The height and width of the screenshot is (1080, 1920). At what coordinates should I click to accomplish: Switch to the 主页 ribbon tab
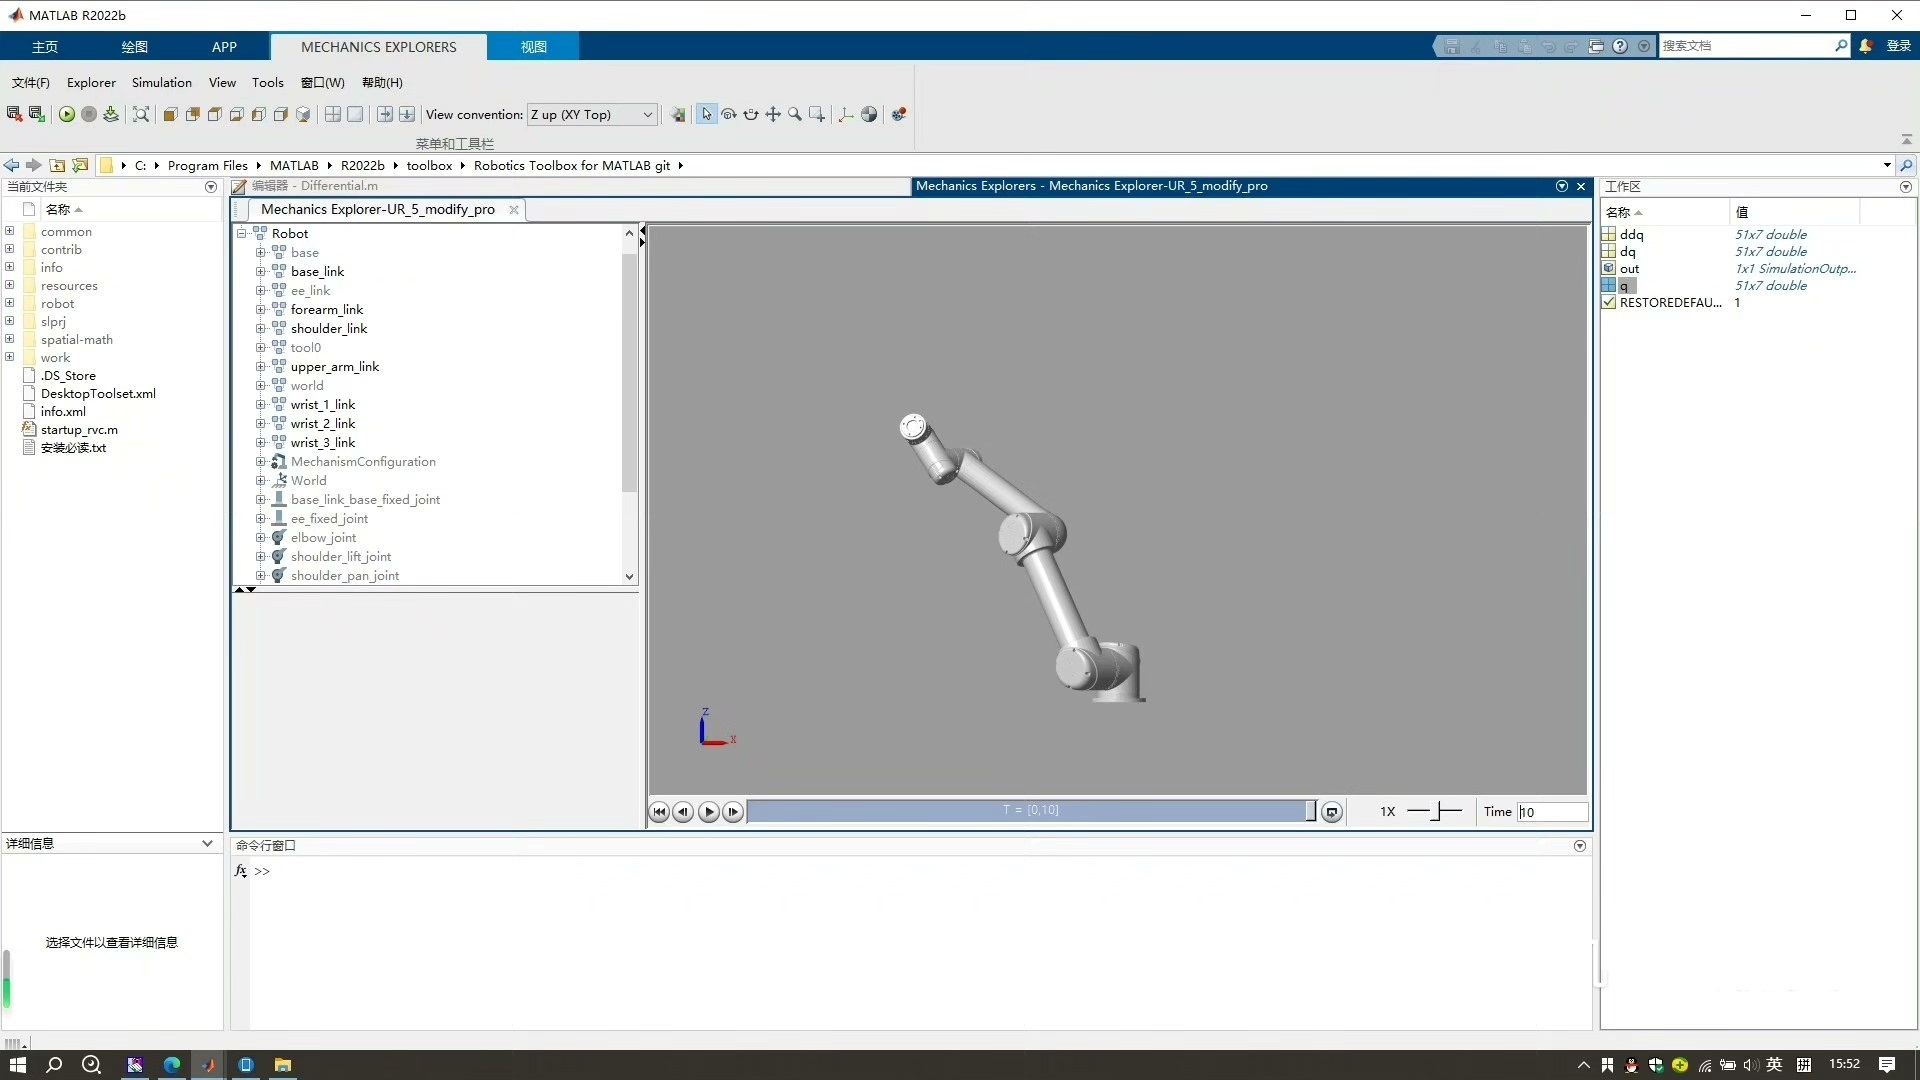(45, 47)
